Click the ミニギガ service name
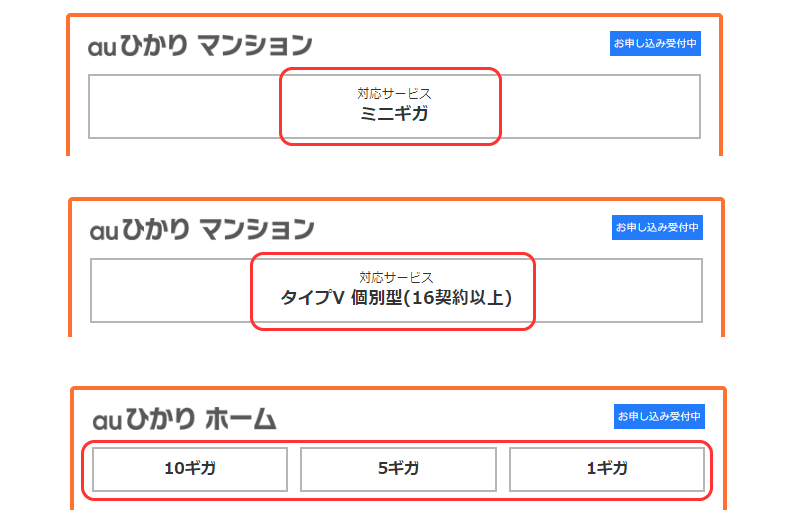 (x=394, y=113)
